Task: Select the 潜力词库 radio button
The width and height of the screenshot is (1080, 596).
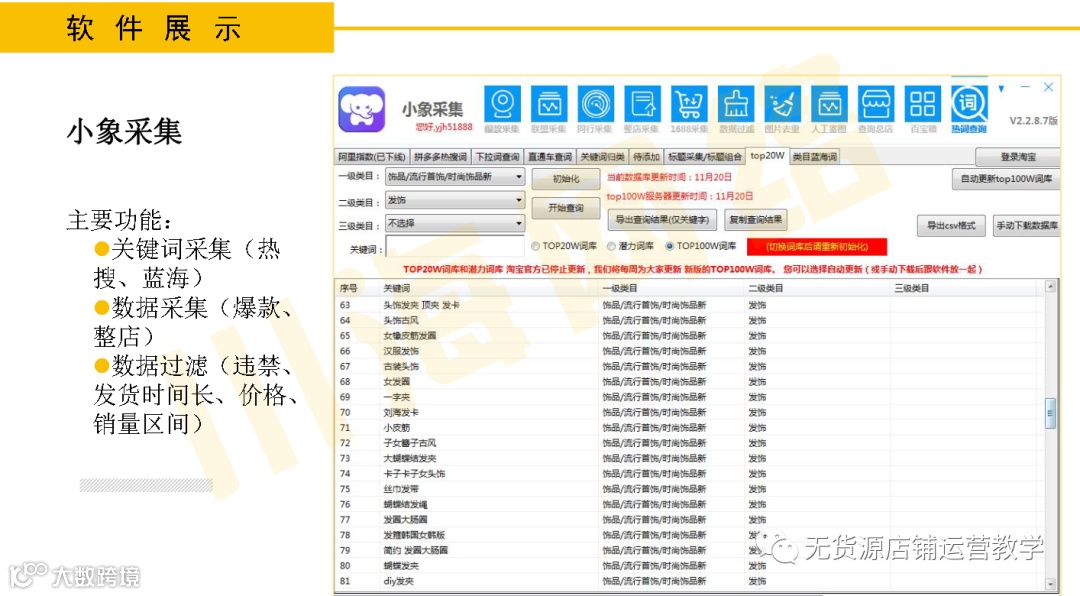Action: click(x=611, y=246)
